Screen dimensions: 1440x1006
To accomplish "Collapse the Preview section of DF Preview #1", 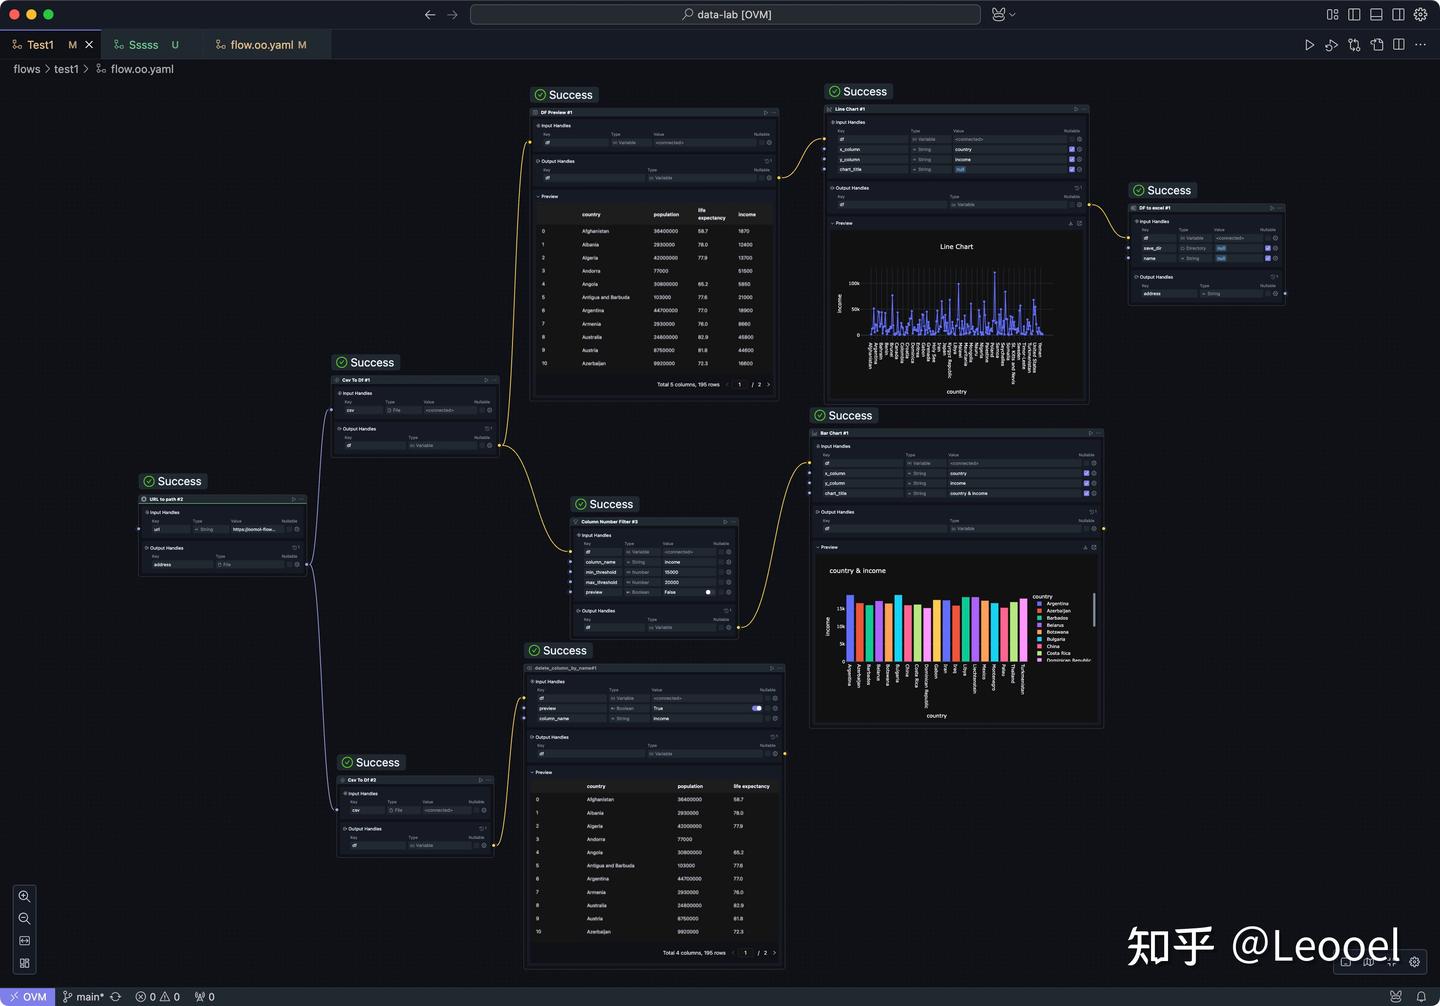I will pyautogui.click(x=539, y=196).
